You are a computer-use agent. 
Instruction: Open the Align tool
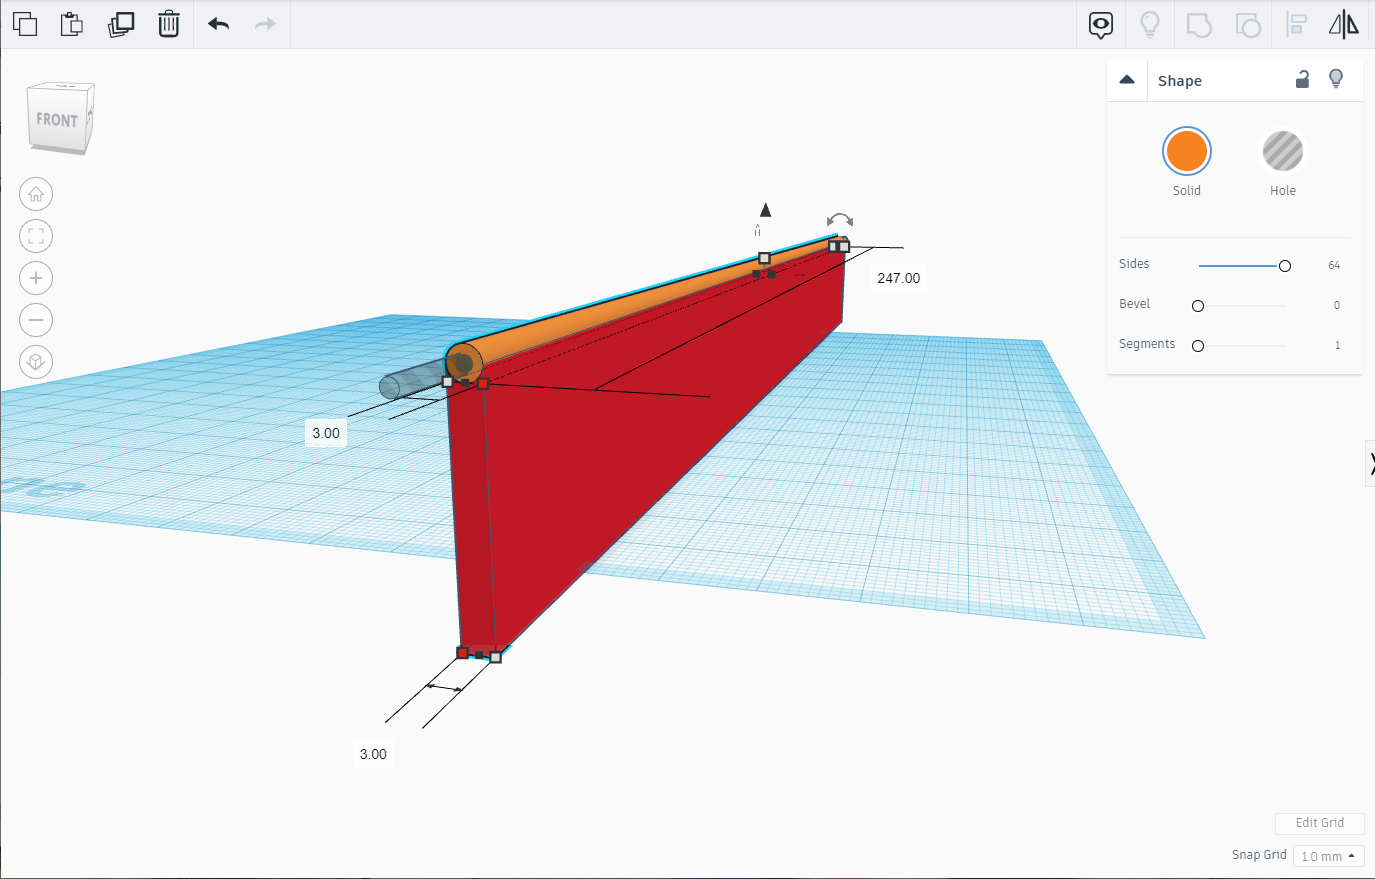click(x=1297, y=25)
